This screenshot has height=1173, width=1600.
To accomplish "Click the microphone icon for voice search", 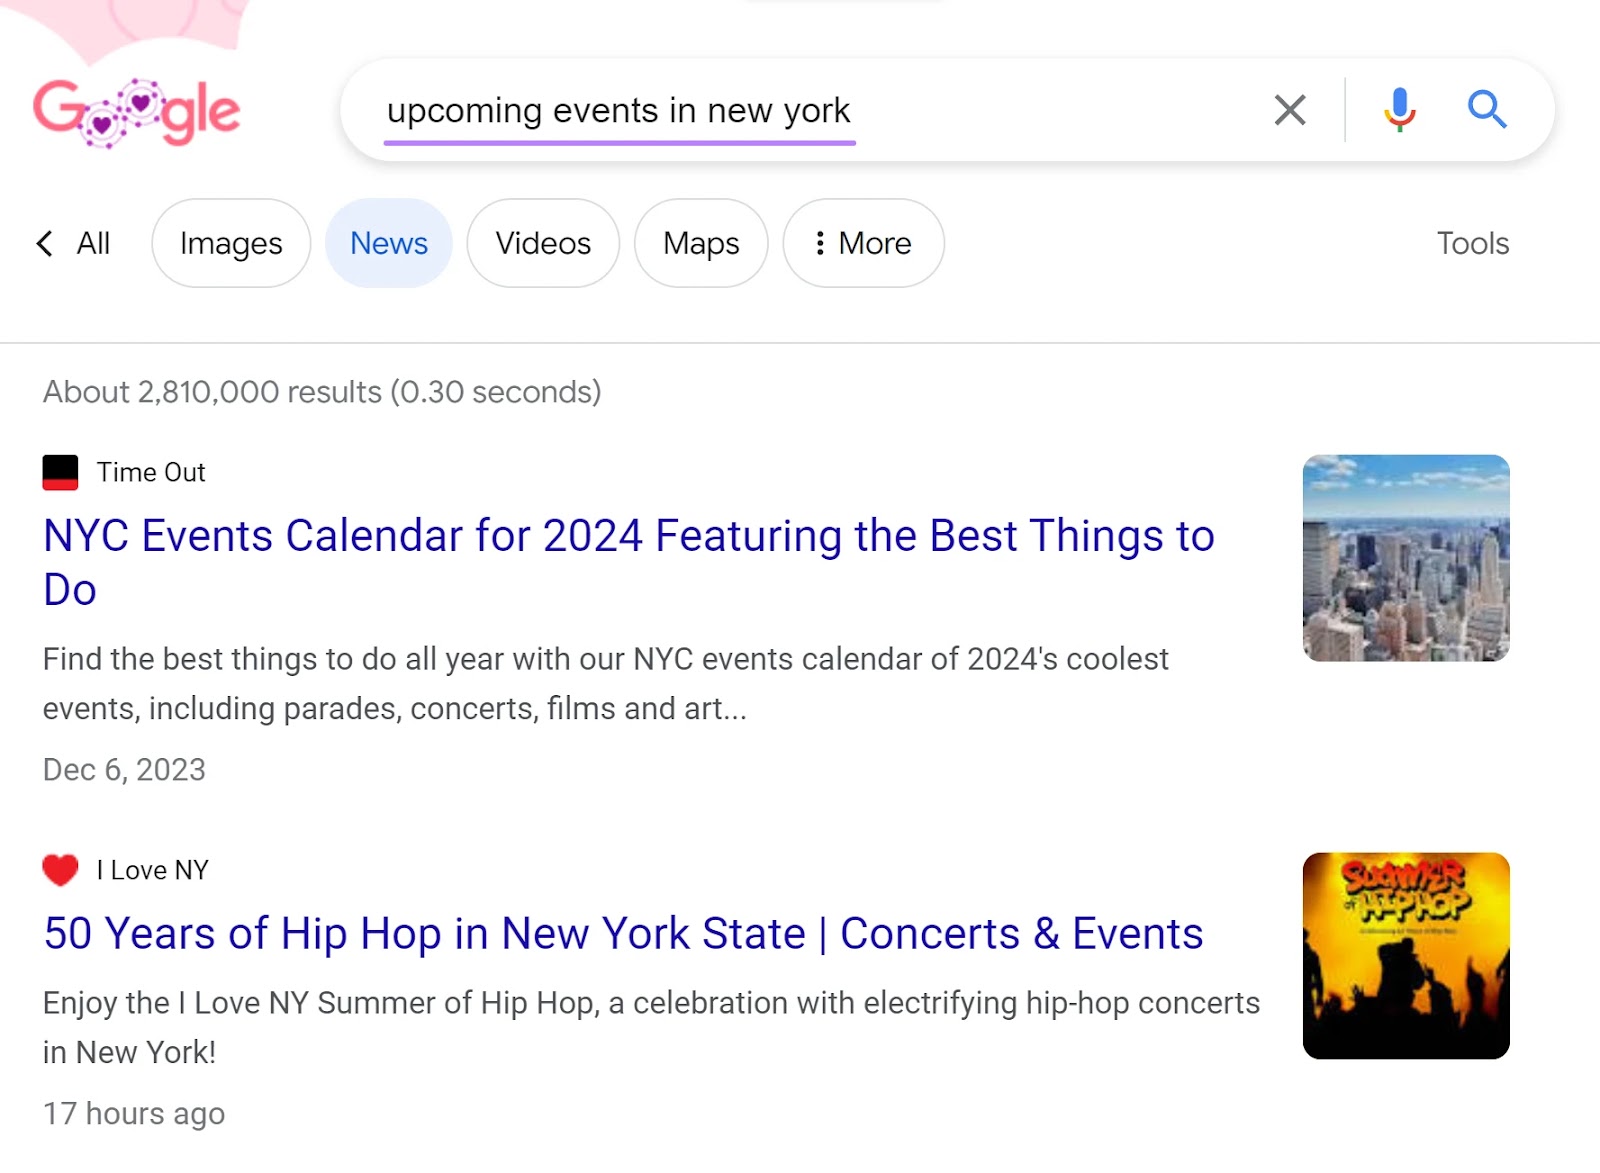I will tap(1398, 110).
